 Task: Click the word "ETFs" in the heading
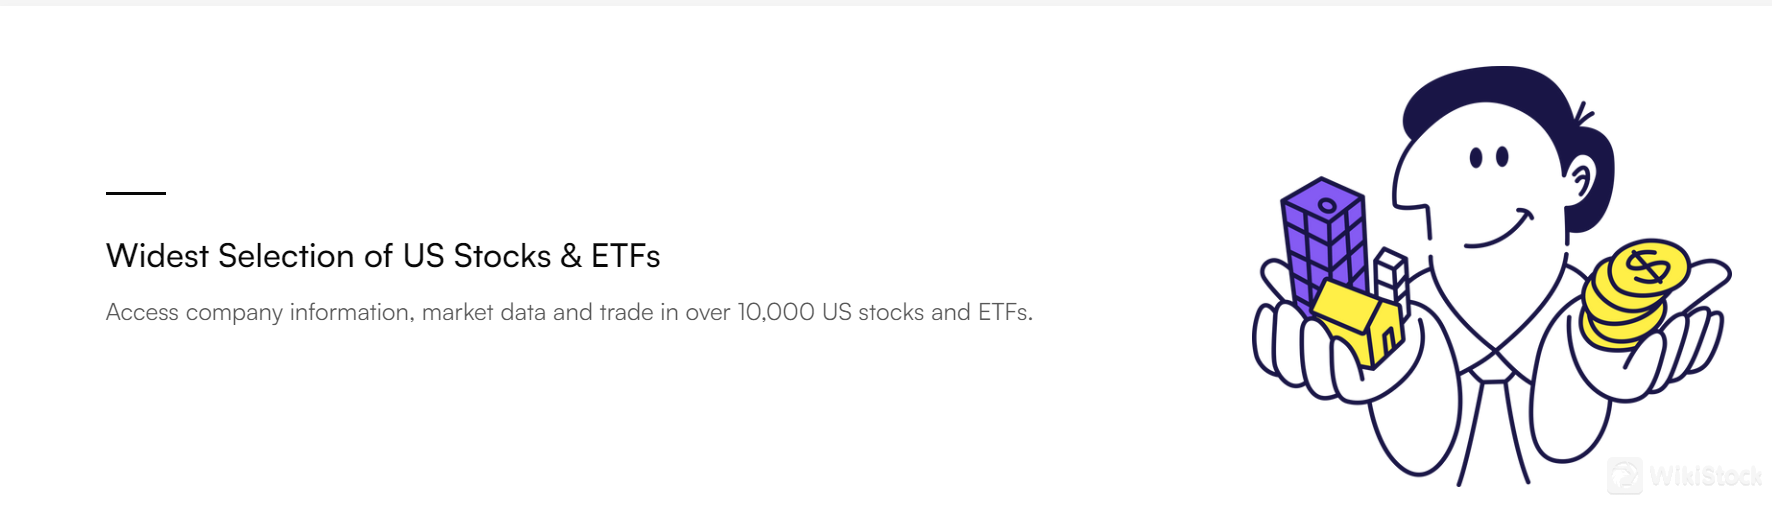click(x=625, y=256)
